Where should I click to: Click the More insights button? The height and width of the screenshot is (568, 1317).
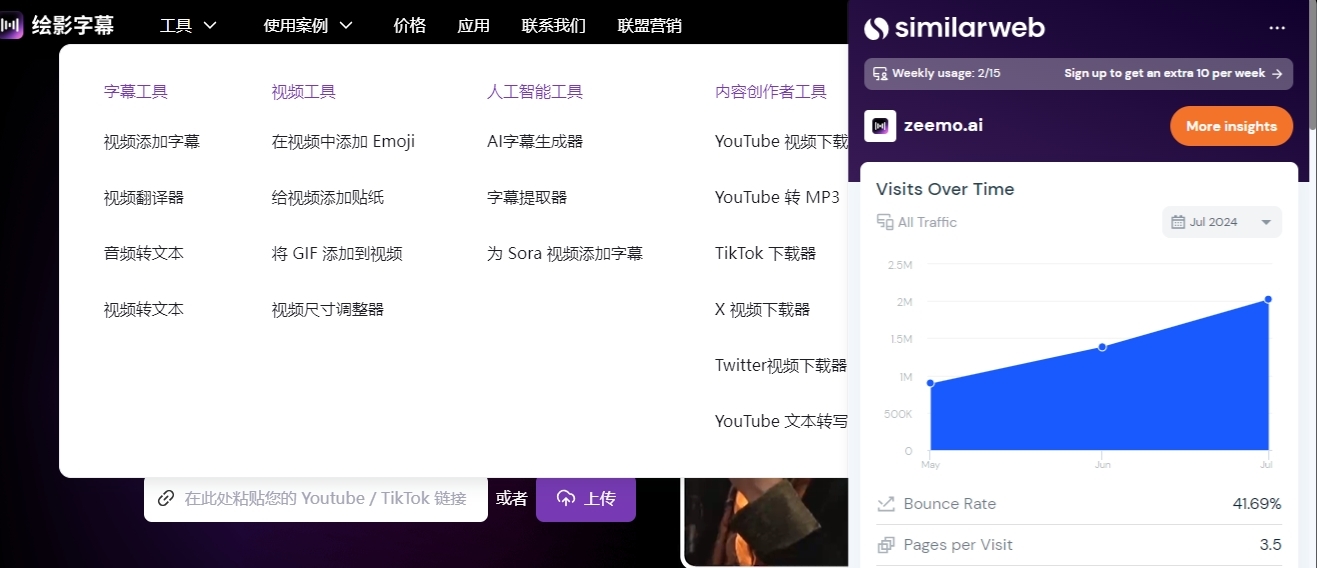coord(1231,126)
